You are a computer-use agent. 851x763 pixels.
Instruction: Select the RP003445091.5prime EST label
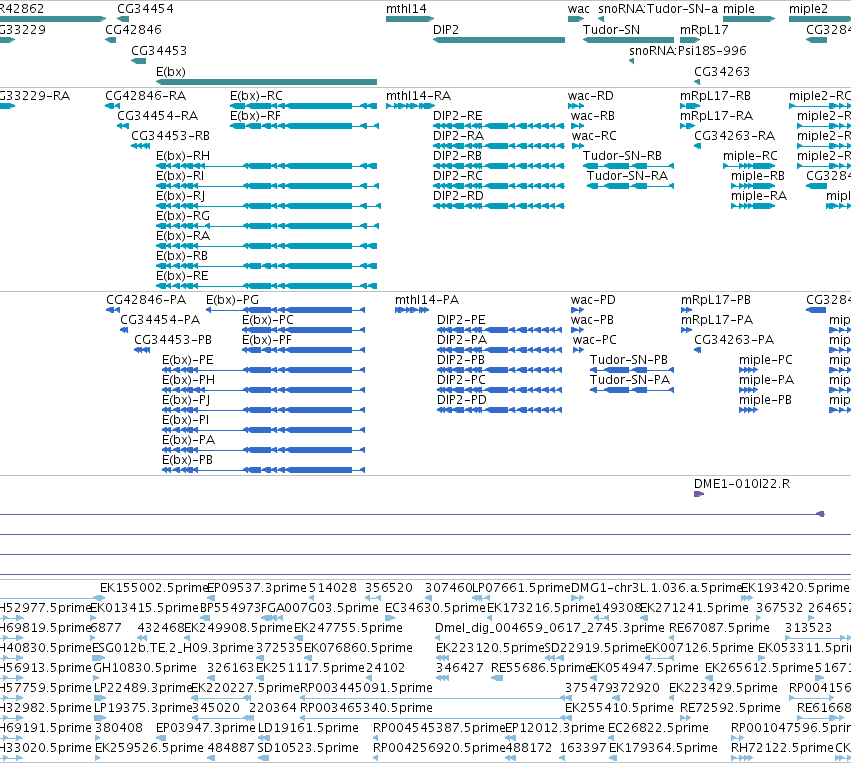[366, 688]
